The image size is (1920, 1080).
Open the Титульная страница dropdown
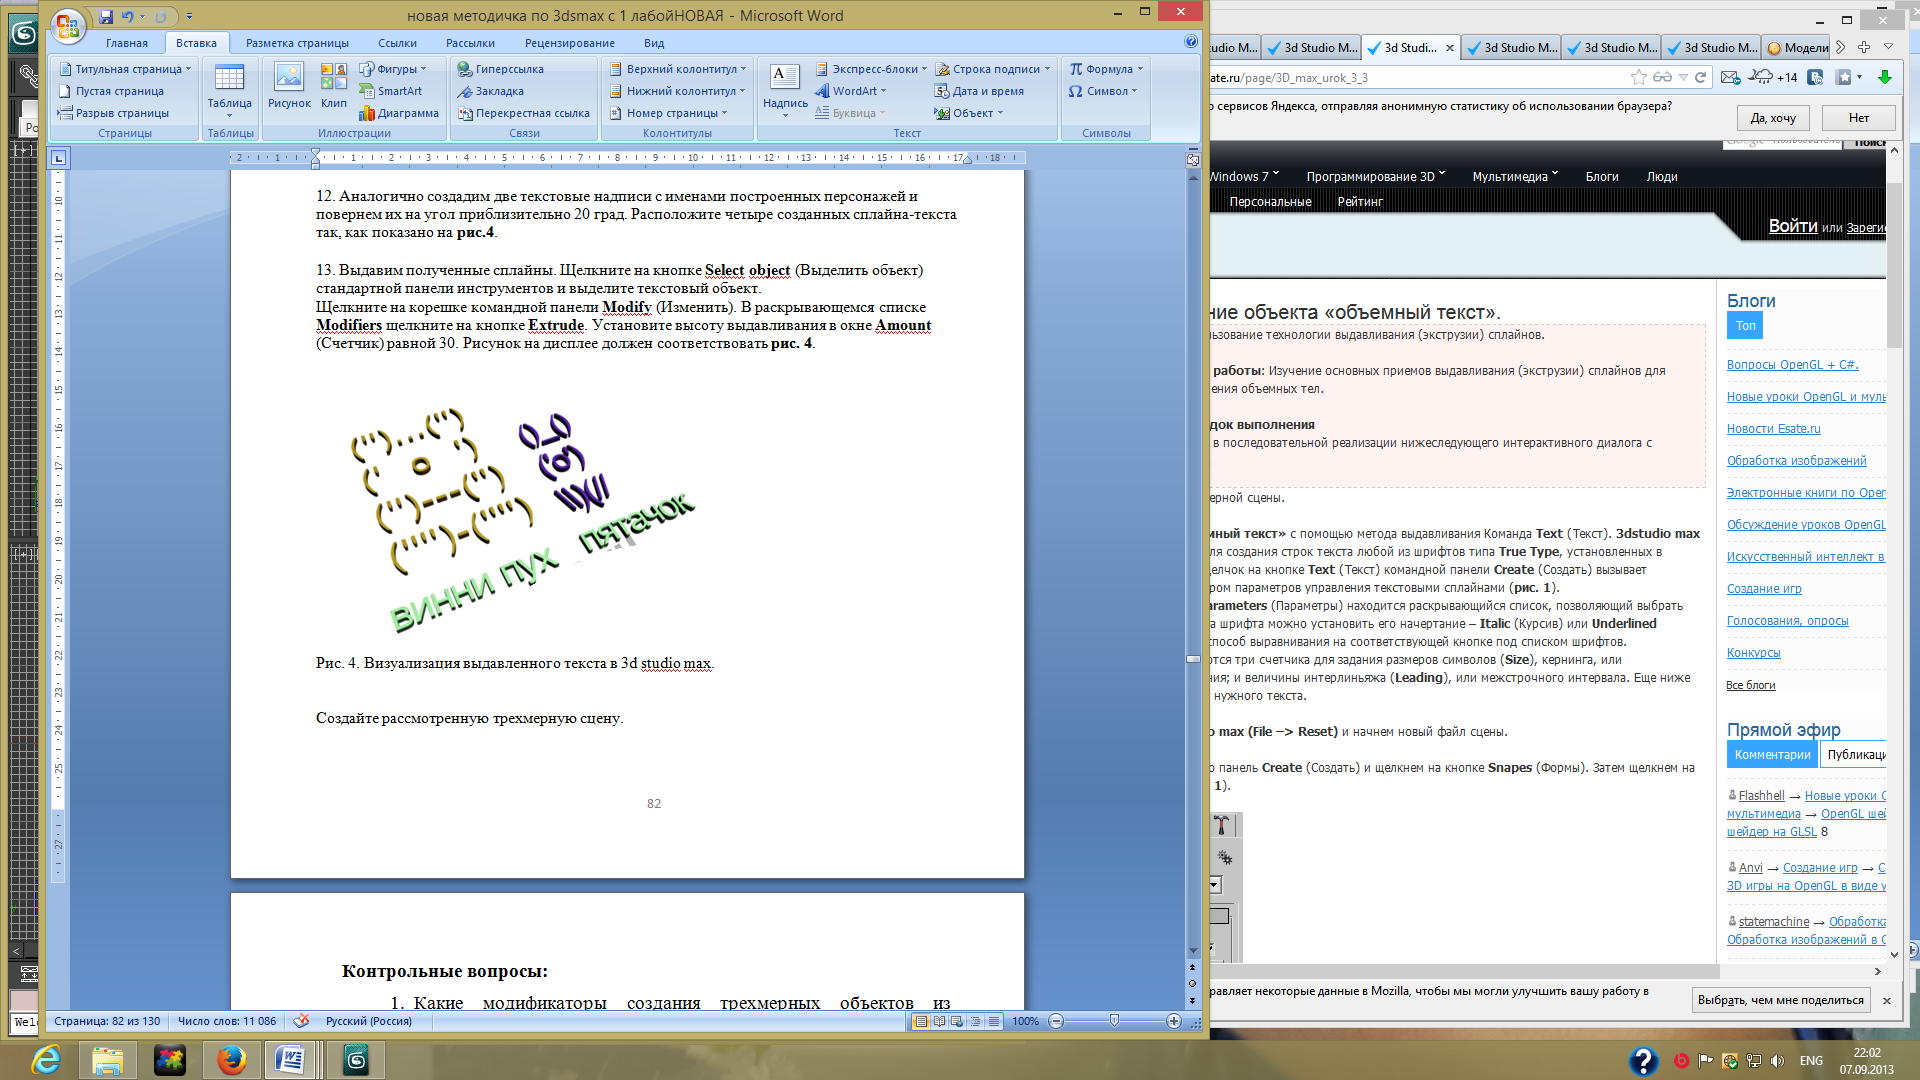(124, 69)
